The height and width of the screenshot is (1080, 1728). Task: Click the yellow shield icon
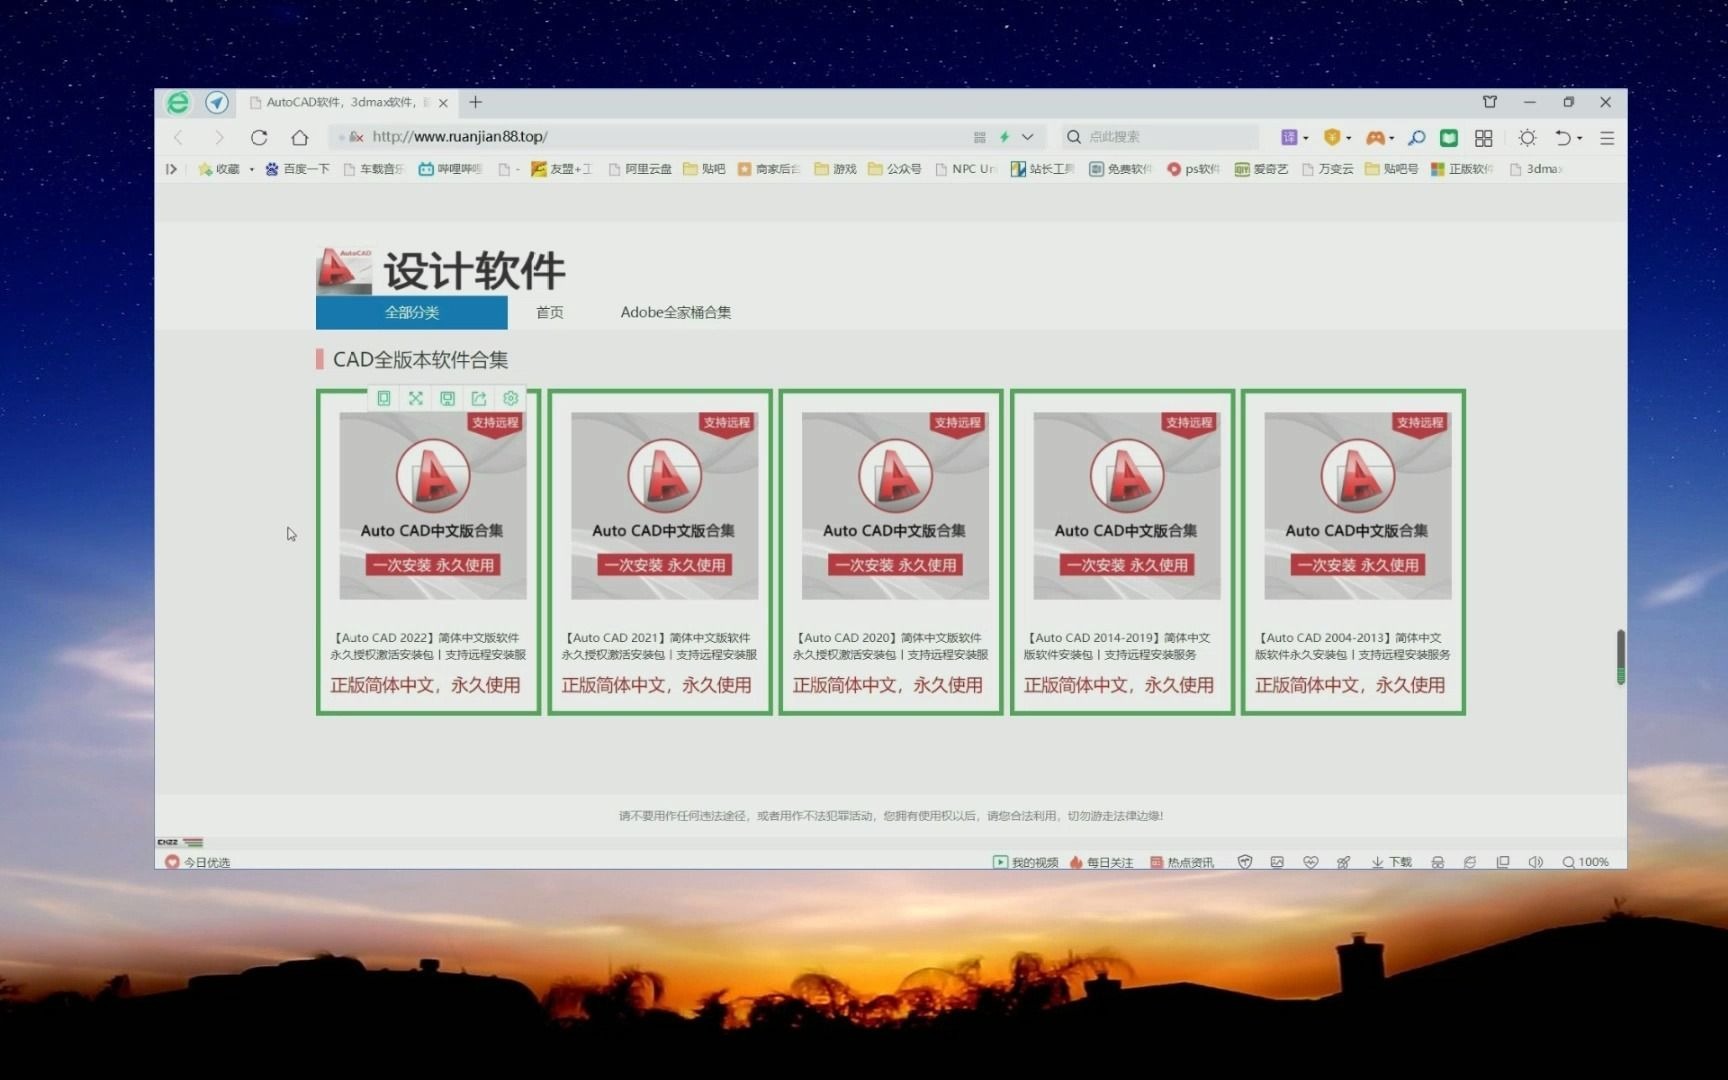coord(1332,137)
